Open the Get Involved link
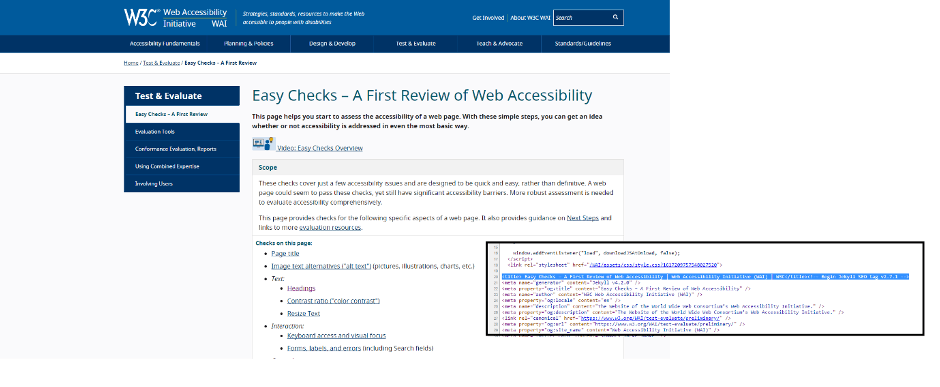This screenshot has height=387, width=940. tap(488, 18)
